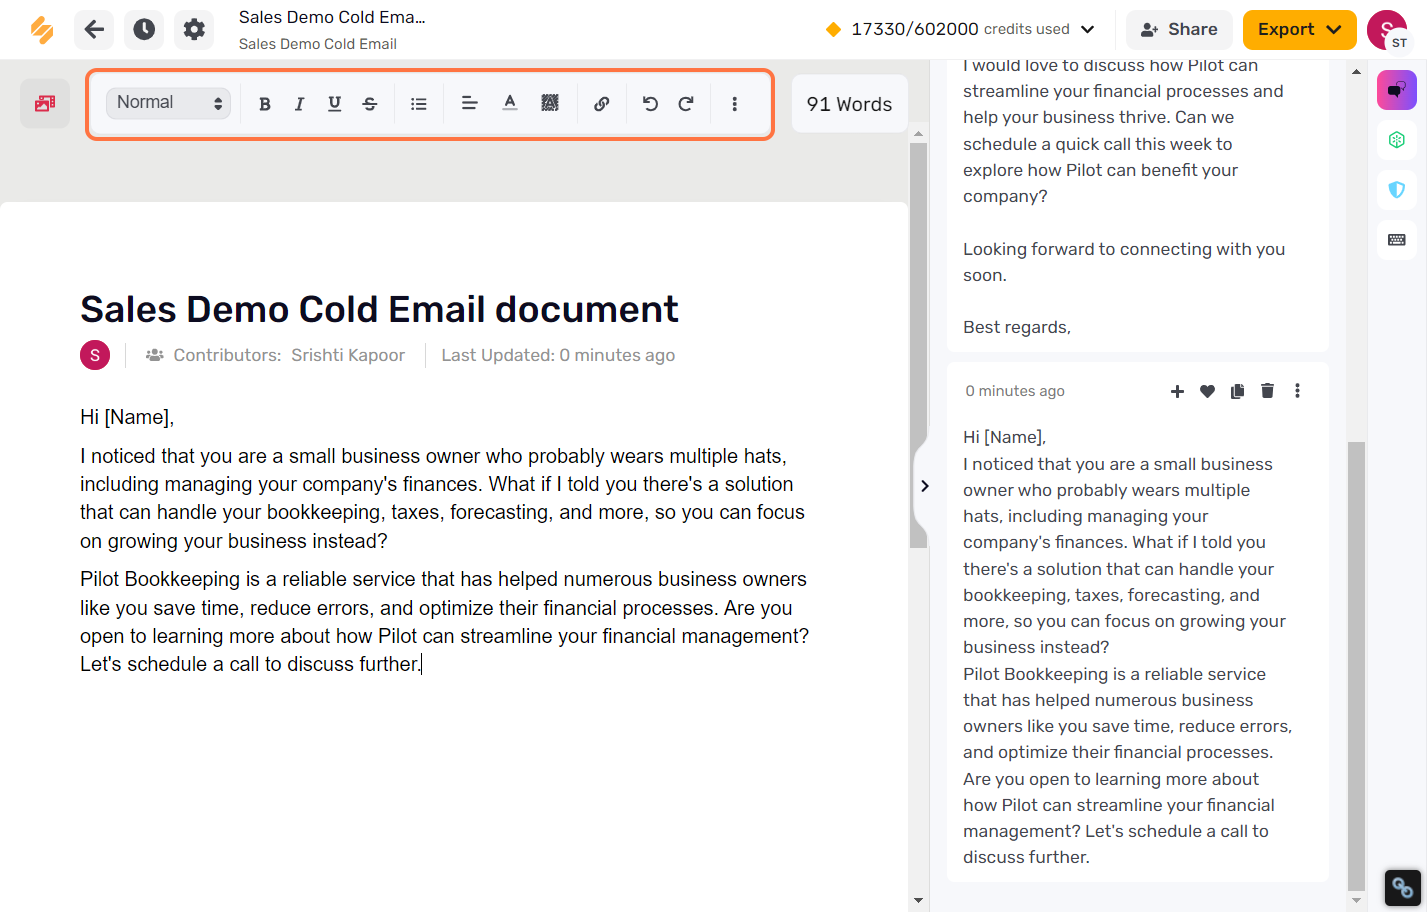This screenshot has width=1427, height=912.
Task: Open the user profile avatar menu
Action: coord(1386,29)
